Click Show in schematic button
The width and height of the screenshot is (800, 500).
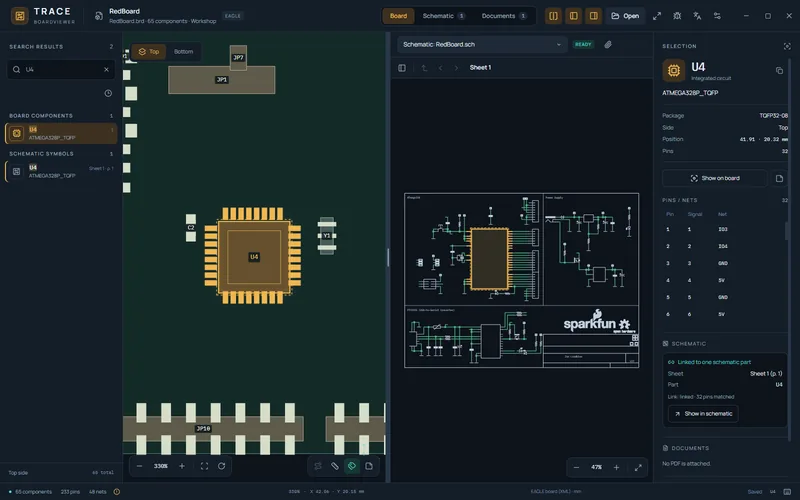703,414
